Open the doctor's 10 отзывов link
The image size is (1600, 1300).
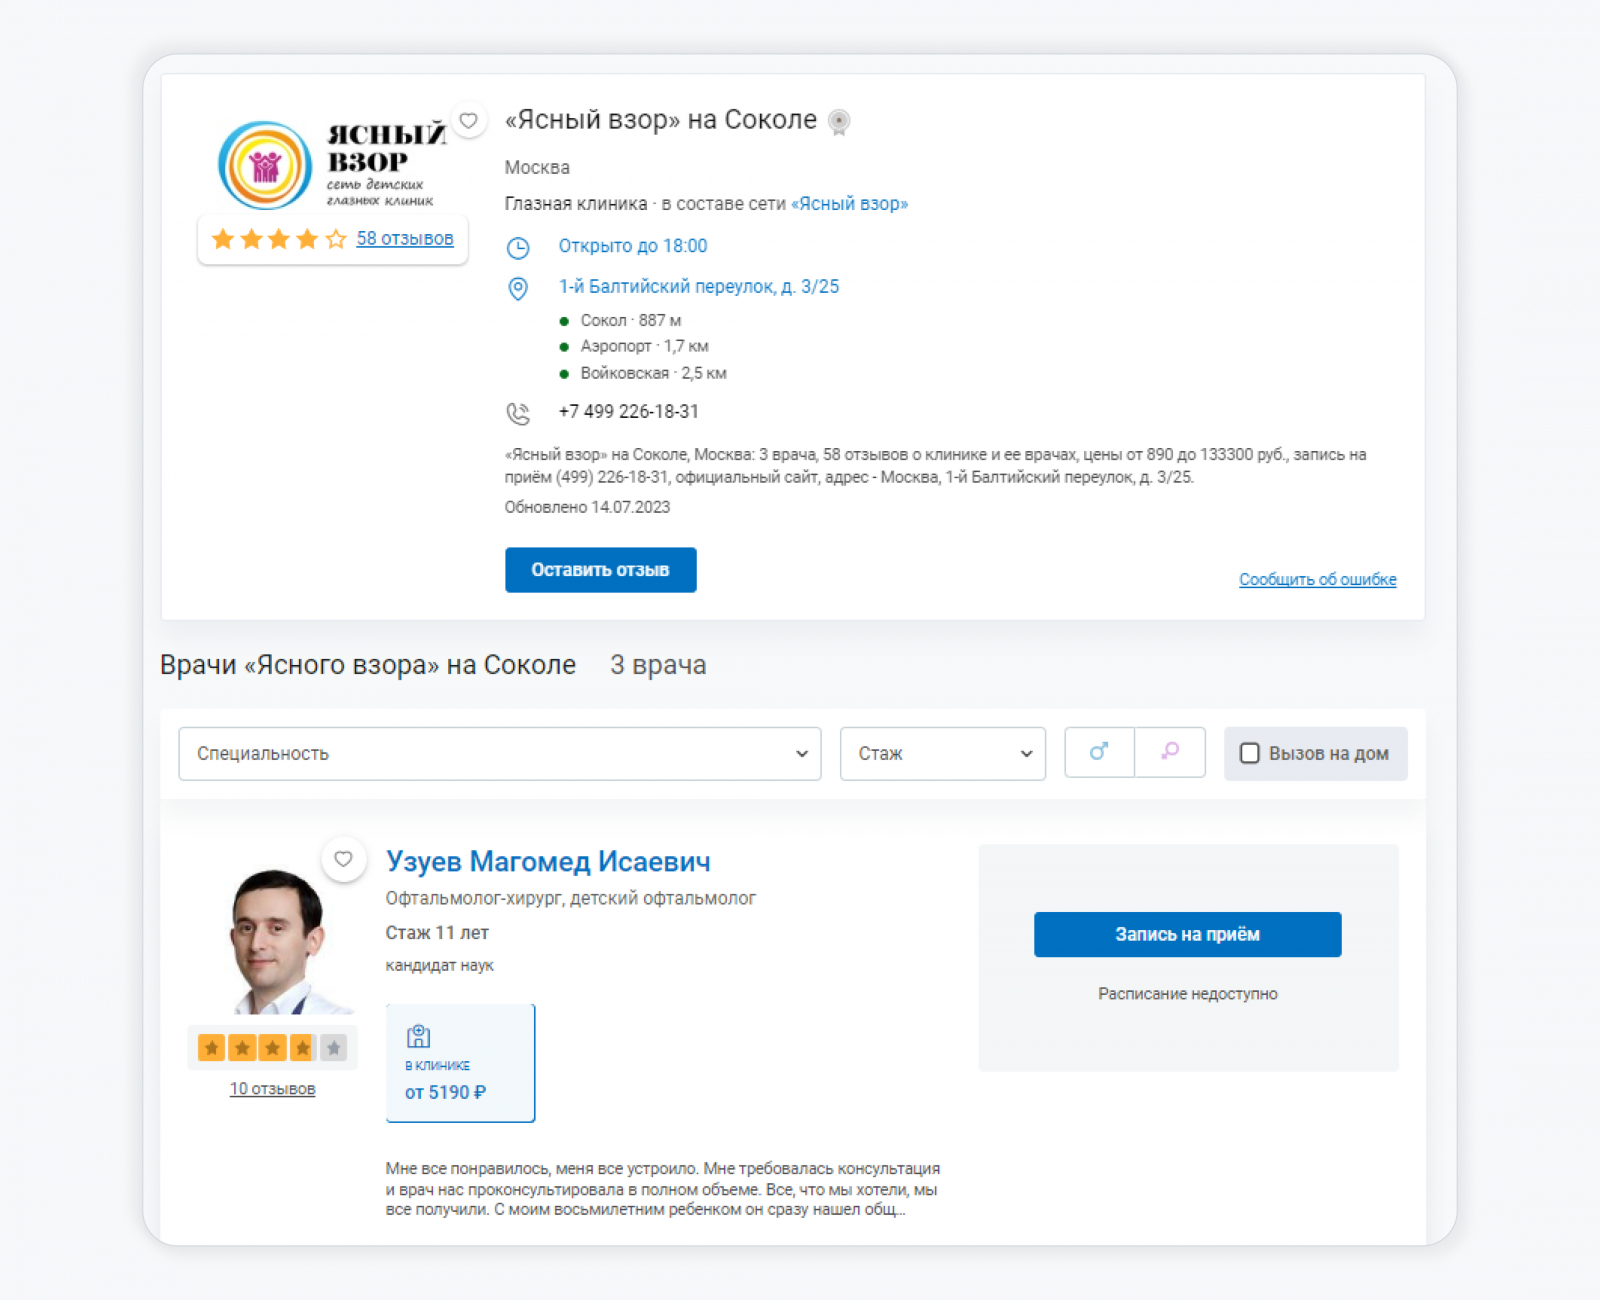coord(273,1089)
